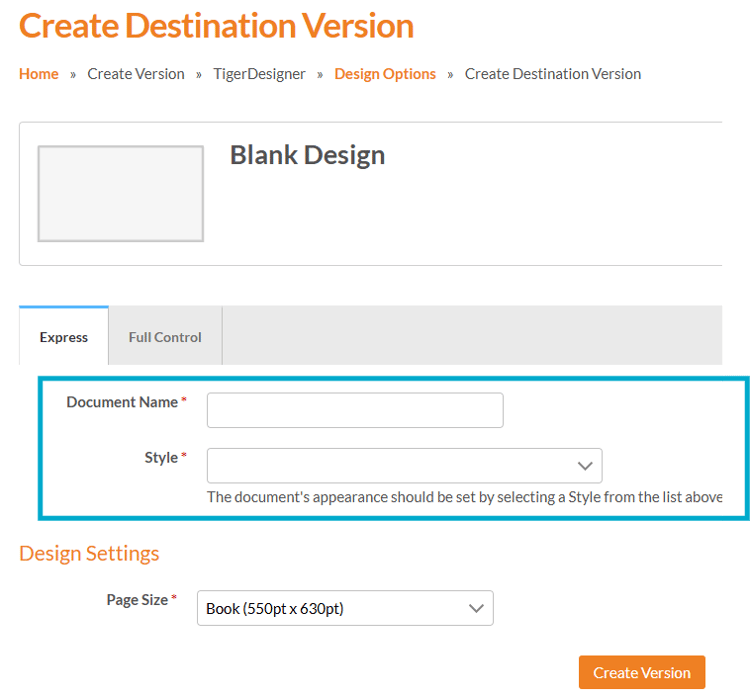Click the Style field label
Viewport: 750px width, 698px height.
160,458
